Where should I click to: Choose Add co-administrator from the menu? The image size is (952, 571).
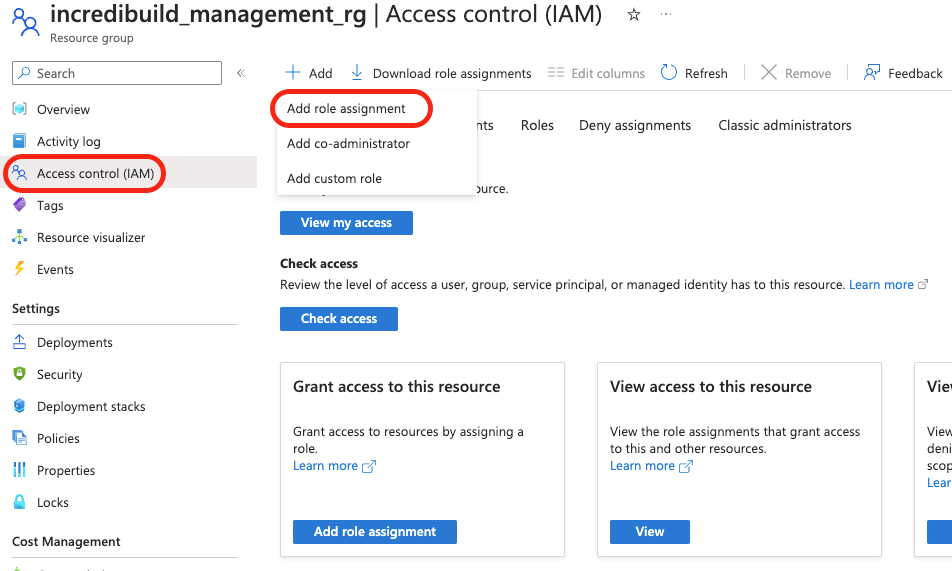point(348,143)
